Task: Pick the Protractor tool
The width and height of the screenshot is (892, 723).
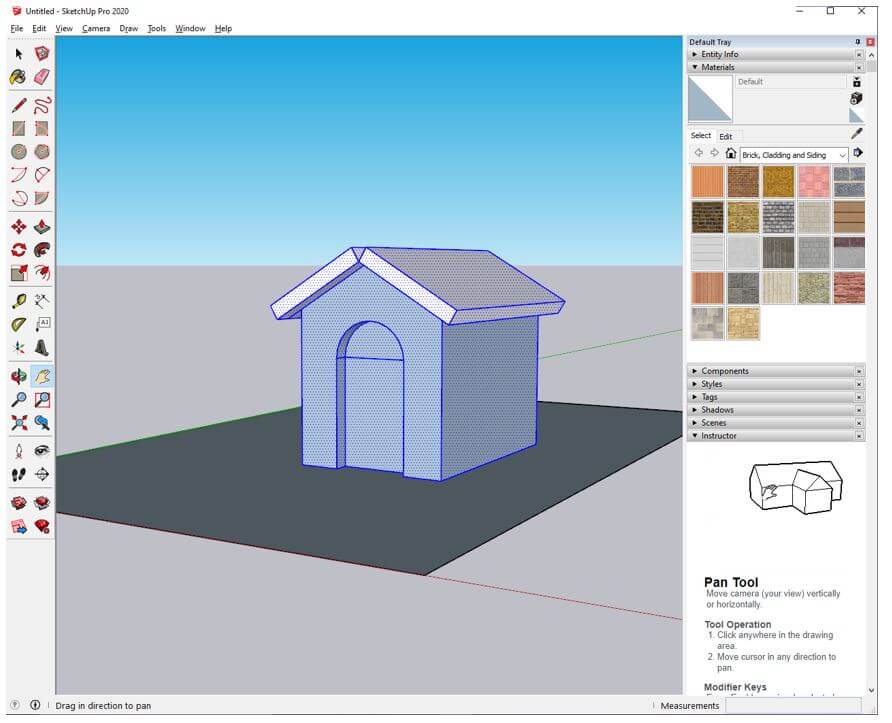Action: coord(19,325)
